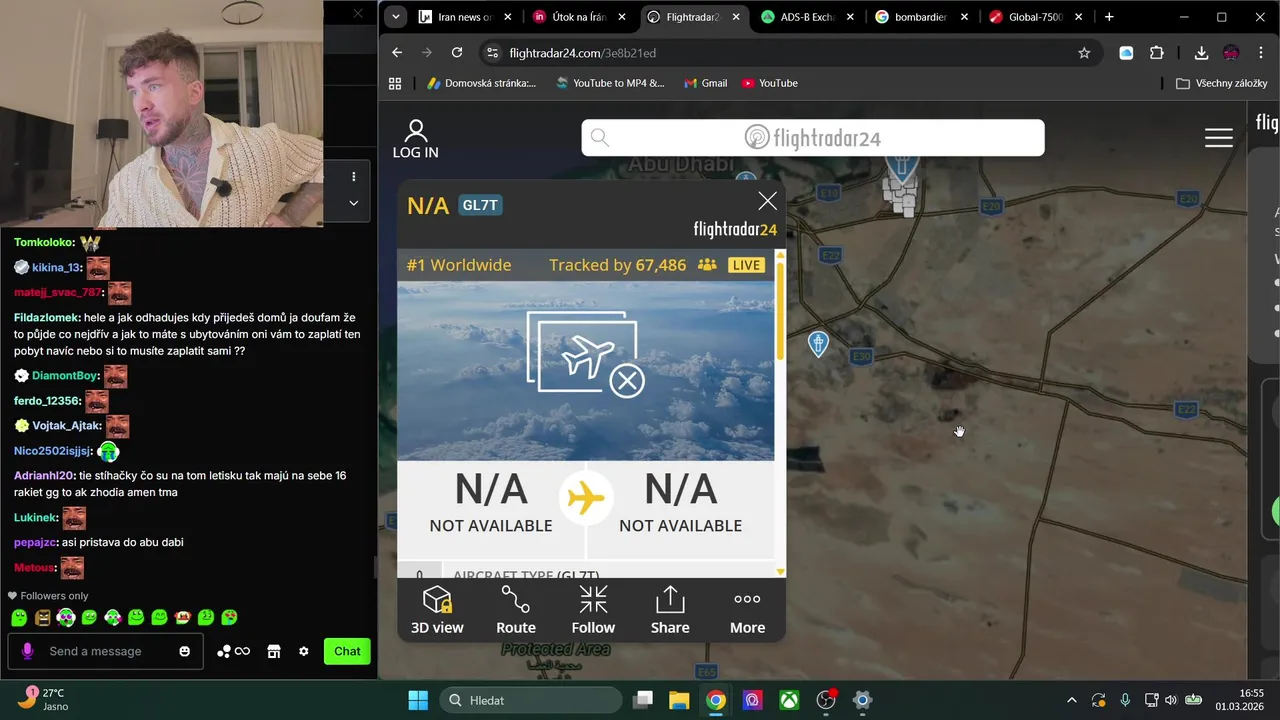Screen dimensions: 1280x720
Task: Open a new browser tab
Action: click(x=1109, y=17)
